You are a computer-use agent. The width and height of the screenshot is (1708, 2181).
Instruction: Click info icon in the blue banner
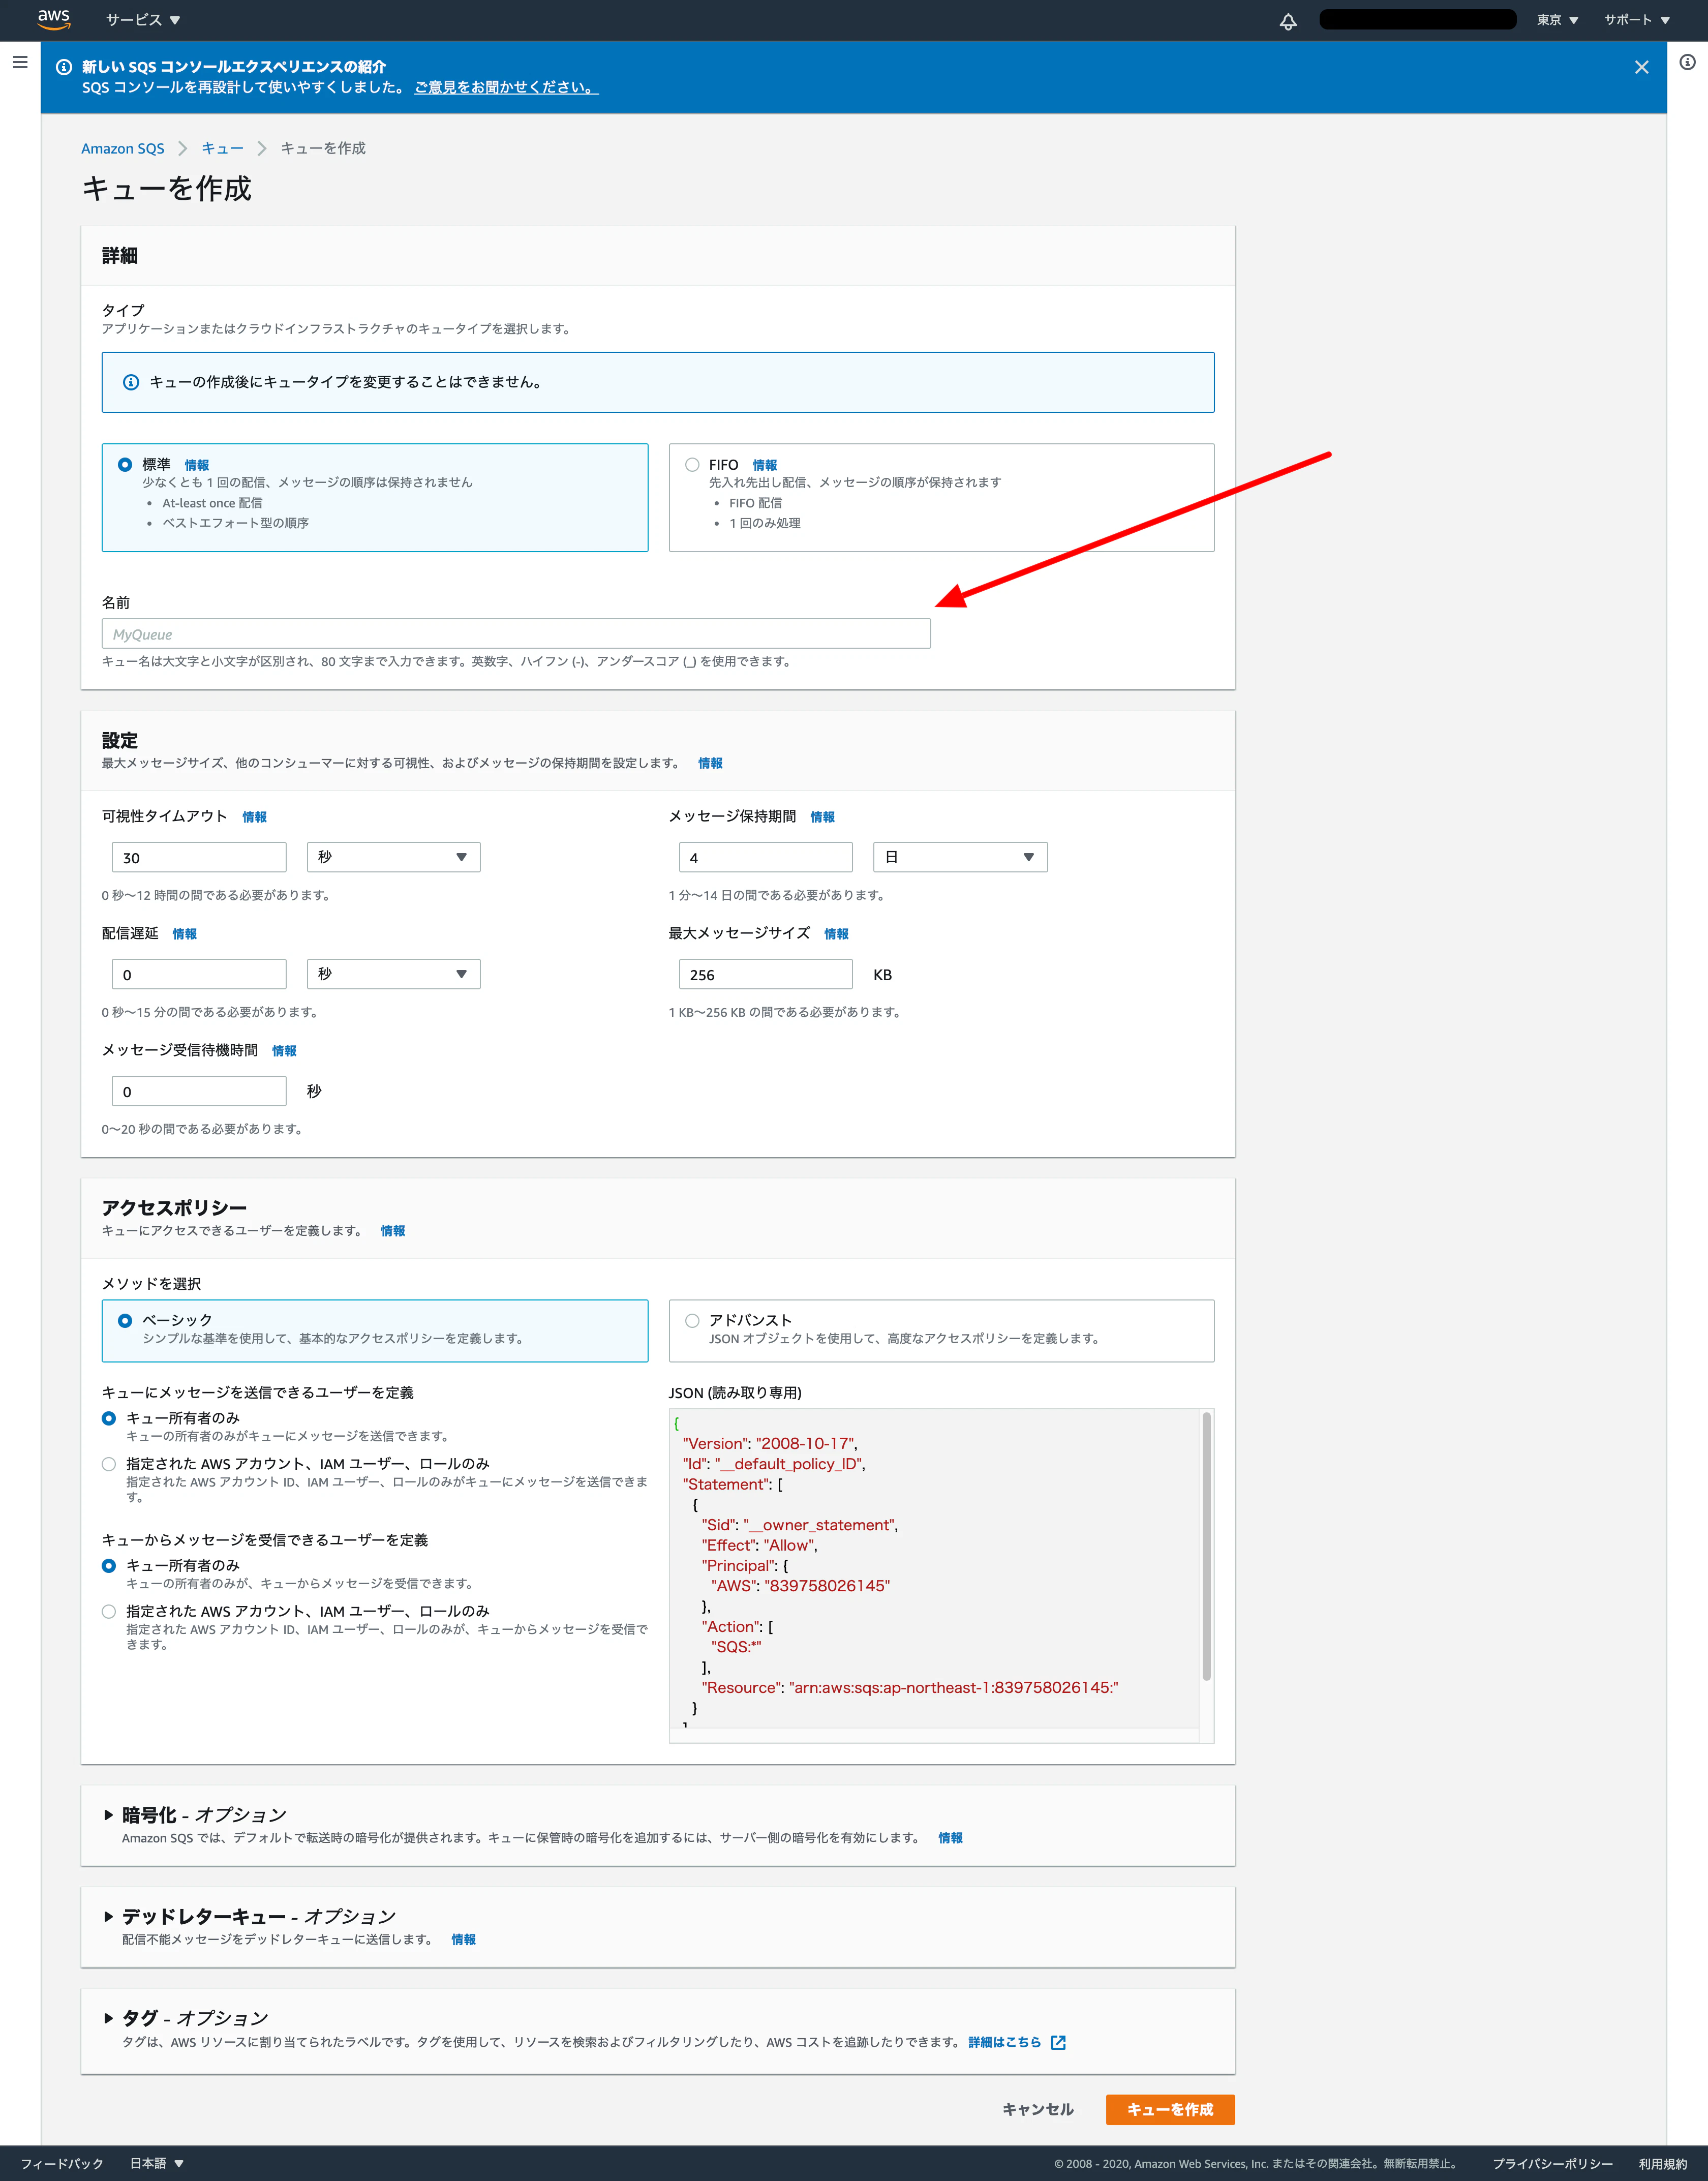coord(64,67)
